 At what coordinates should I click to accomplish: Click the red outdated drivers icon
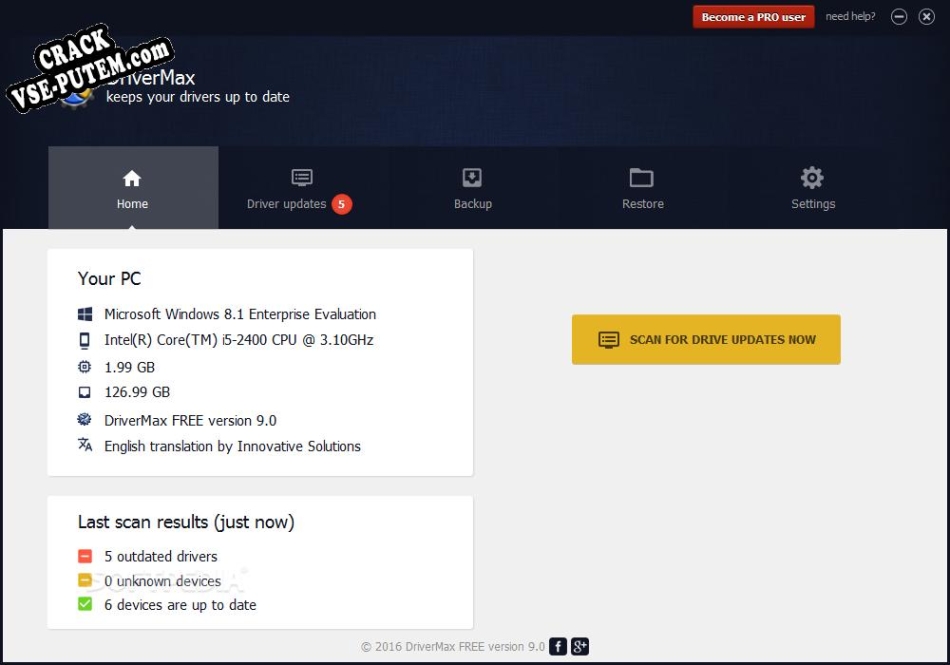click(85, 555)
